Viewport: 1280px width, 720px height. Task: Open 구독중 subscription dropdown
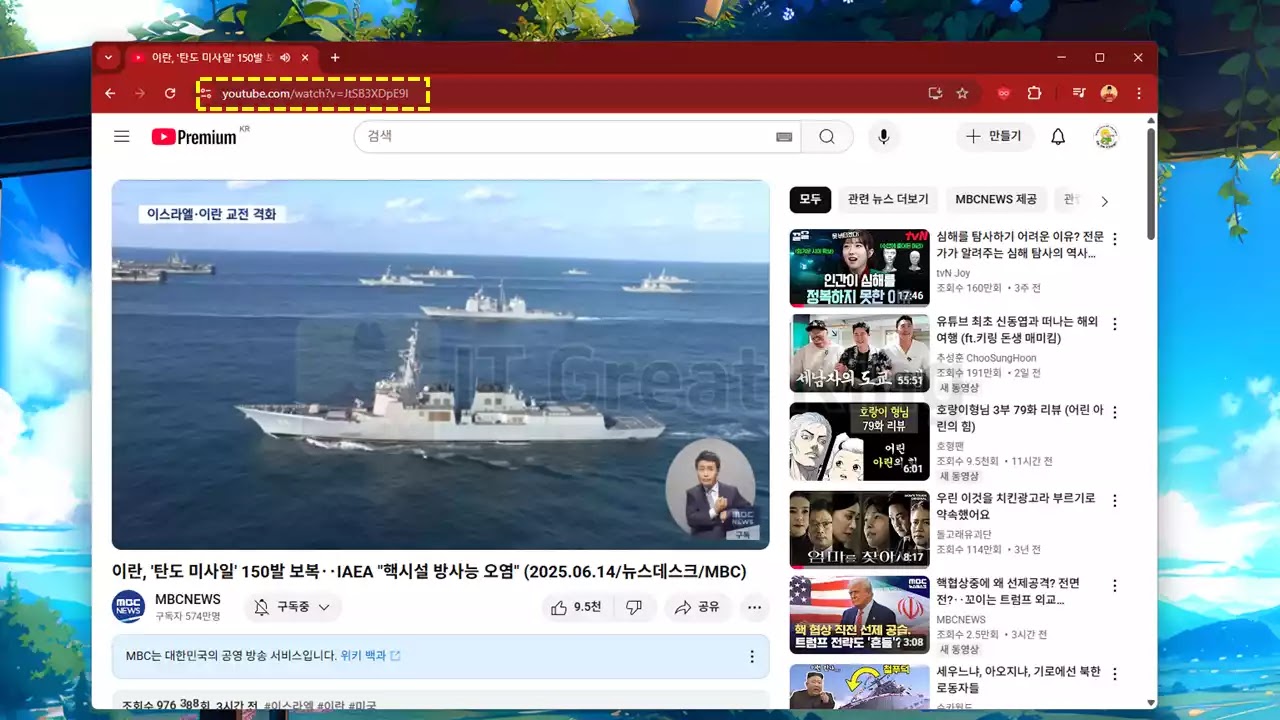pos(293,607)
